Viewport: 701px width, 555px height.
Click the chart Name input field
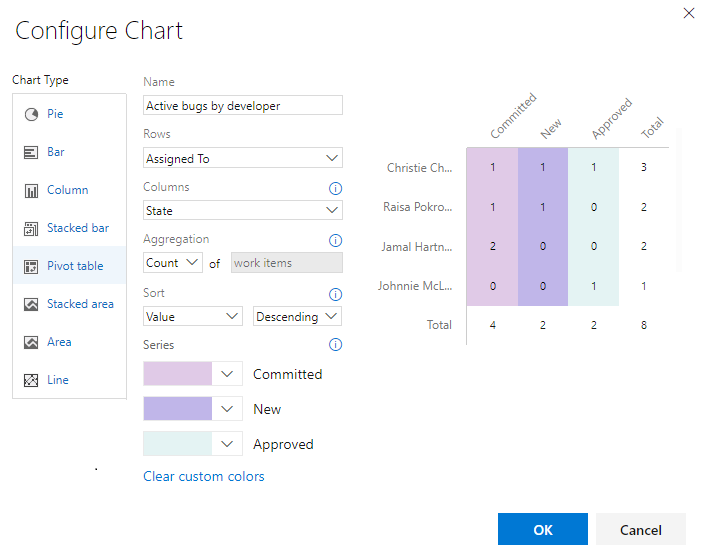click(243, 105)
